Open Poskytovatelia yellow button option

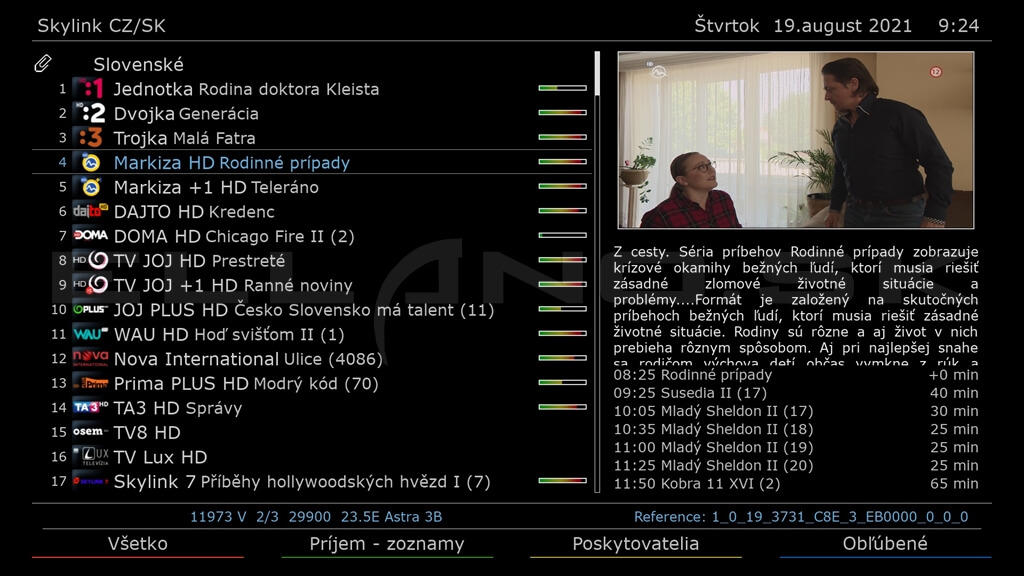pos(635,544)
